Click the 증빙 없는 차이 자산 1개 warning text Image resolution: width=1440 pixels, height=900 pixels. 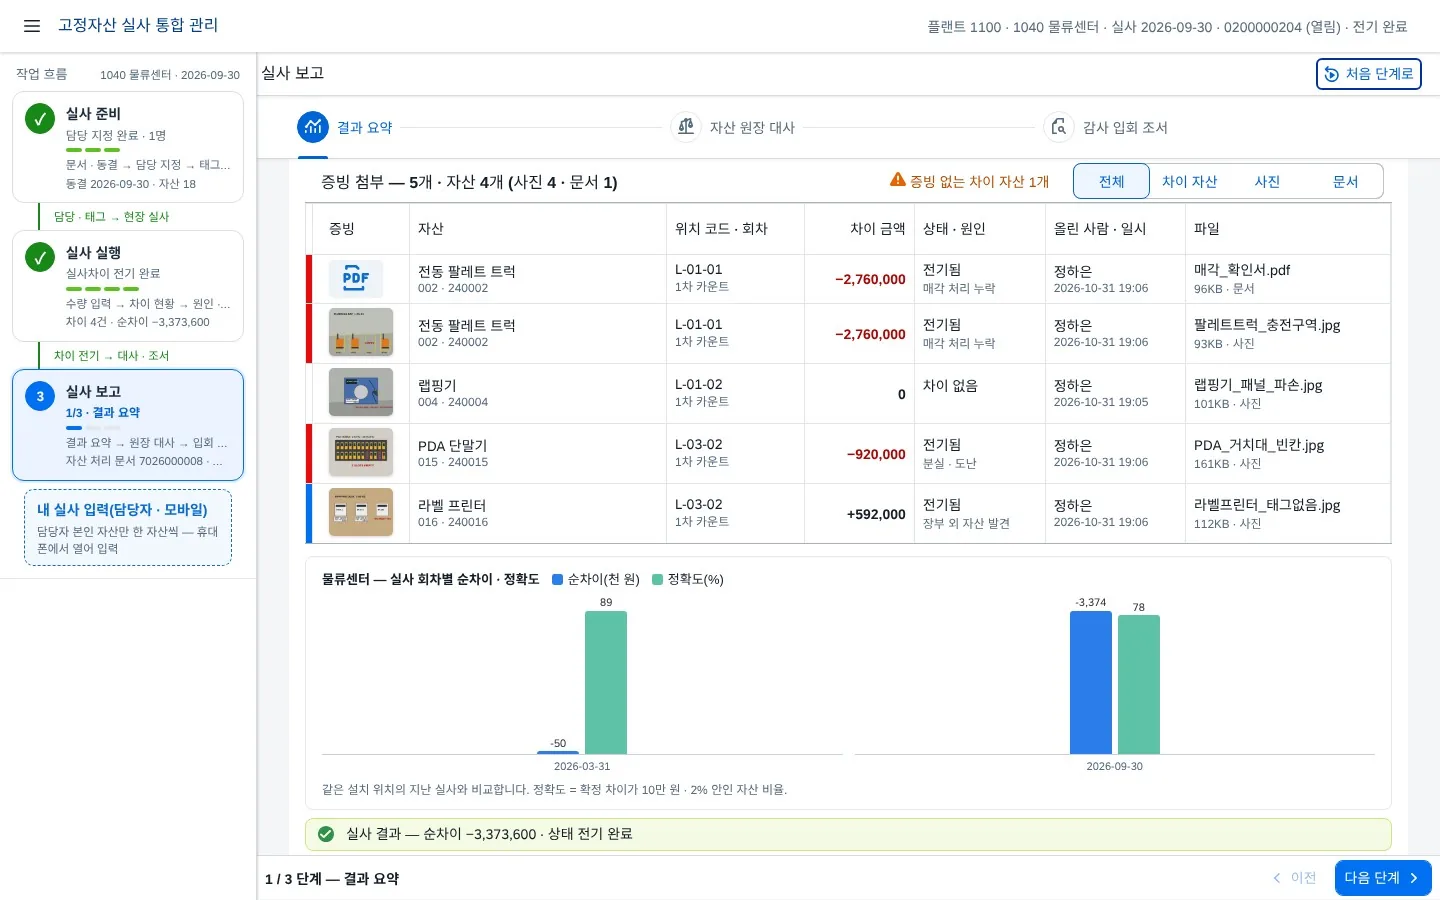pyautogui.click(x=979, y=181)
